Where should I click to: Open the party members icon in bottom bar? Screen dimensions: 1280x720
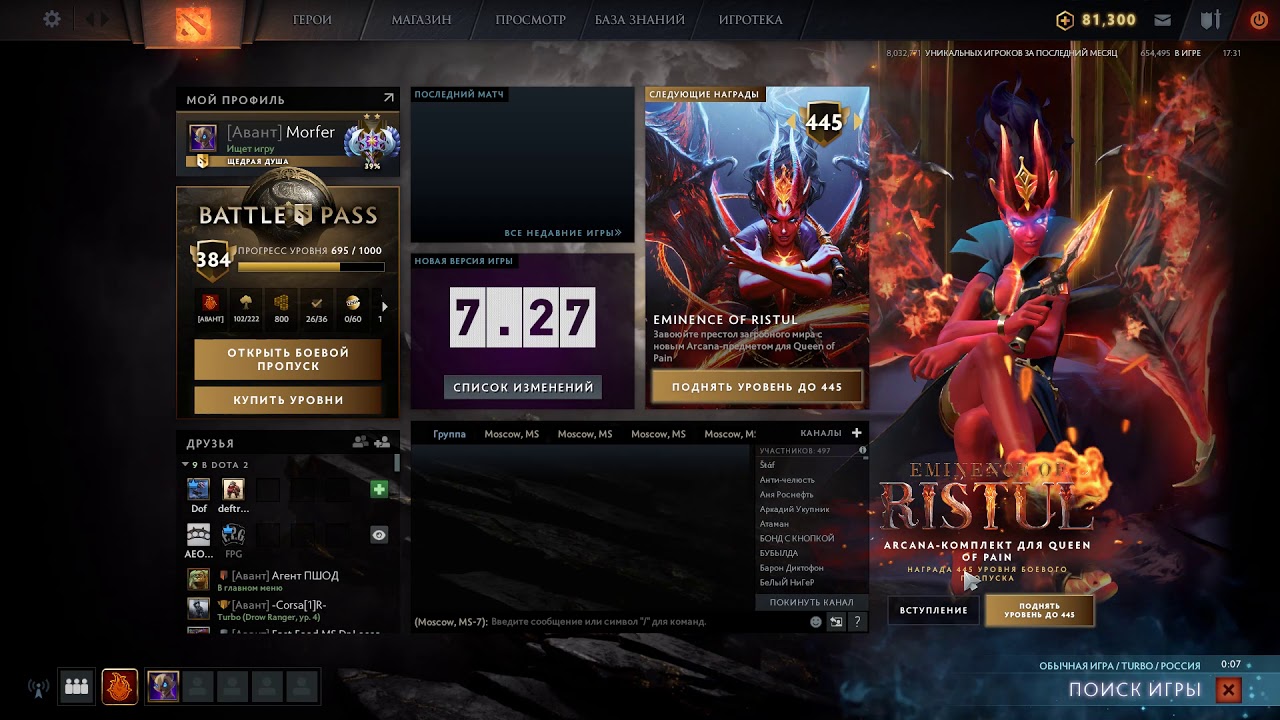click(x=77, y=686)
